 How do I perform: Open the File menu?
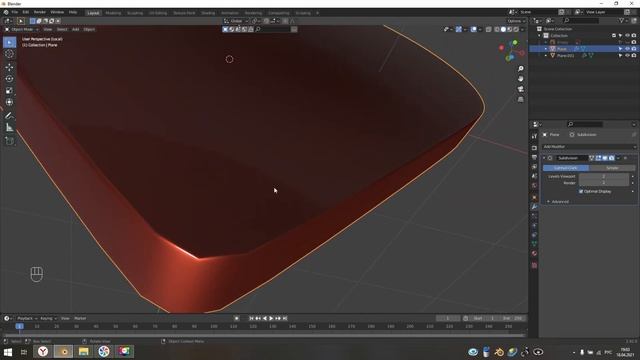click(14, 12)
